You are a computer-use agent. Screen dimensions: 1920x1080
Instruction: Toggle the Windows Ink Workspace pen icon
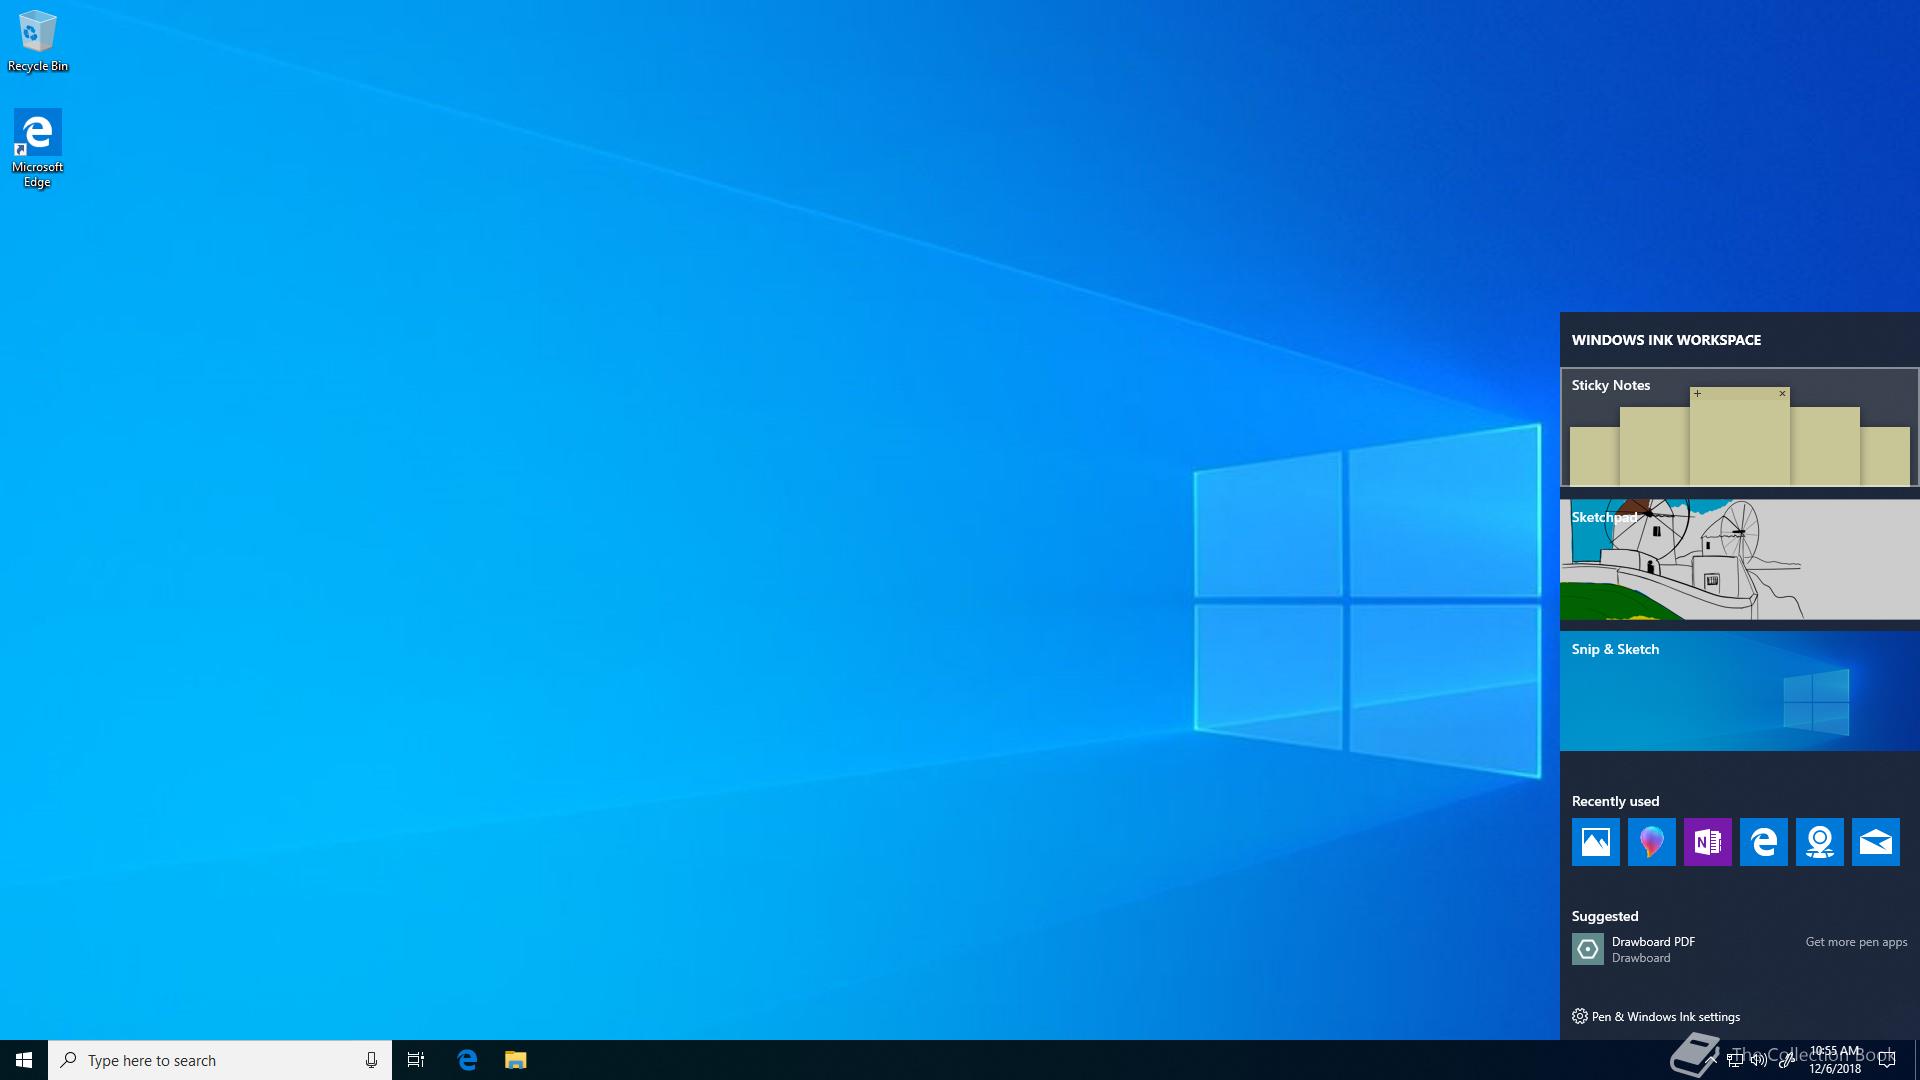click(1785, 1060)
